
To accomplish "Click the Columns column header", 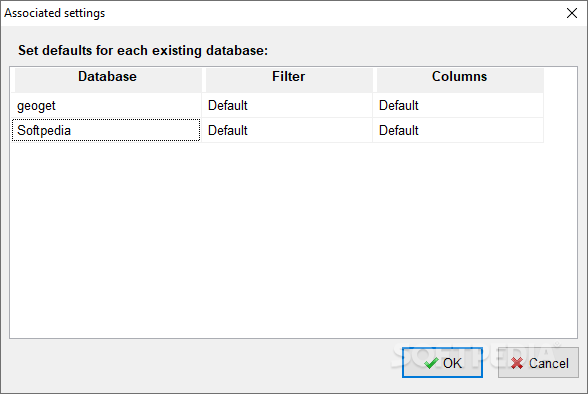I will pyautogui.click(x=460, y=80).
